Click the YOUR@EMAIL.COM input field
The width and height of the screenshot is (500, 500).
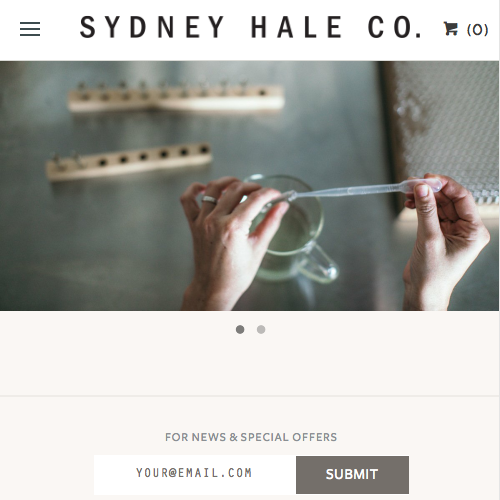(195, 475)
